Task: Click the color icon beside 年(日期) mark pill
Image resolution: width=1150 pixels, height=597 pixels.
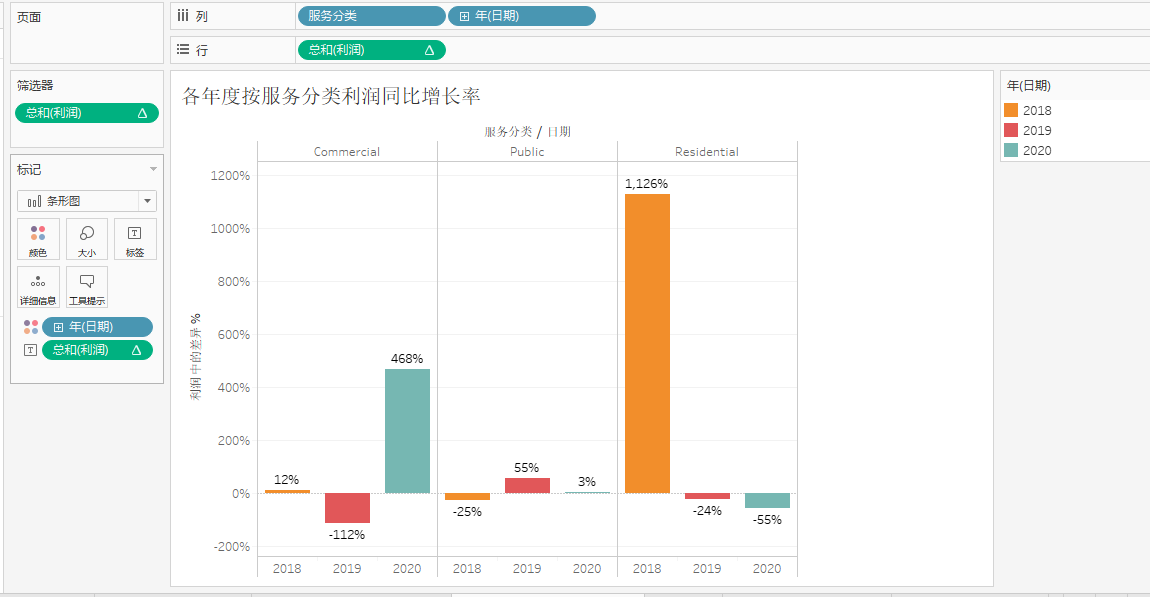Action: [31, 327]
